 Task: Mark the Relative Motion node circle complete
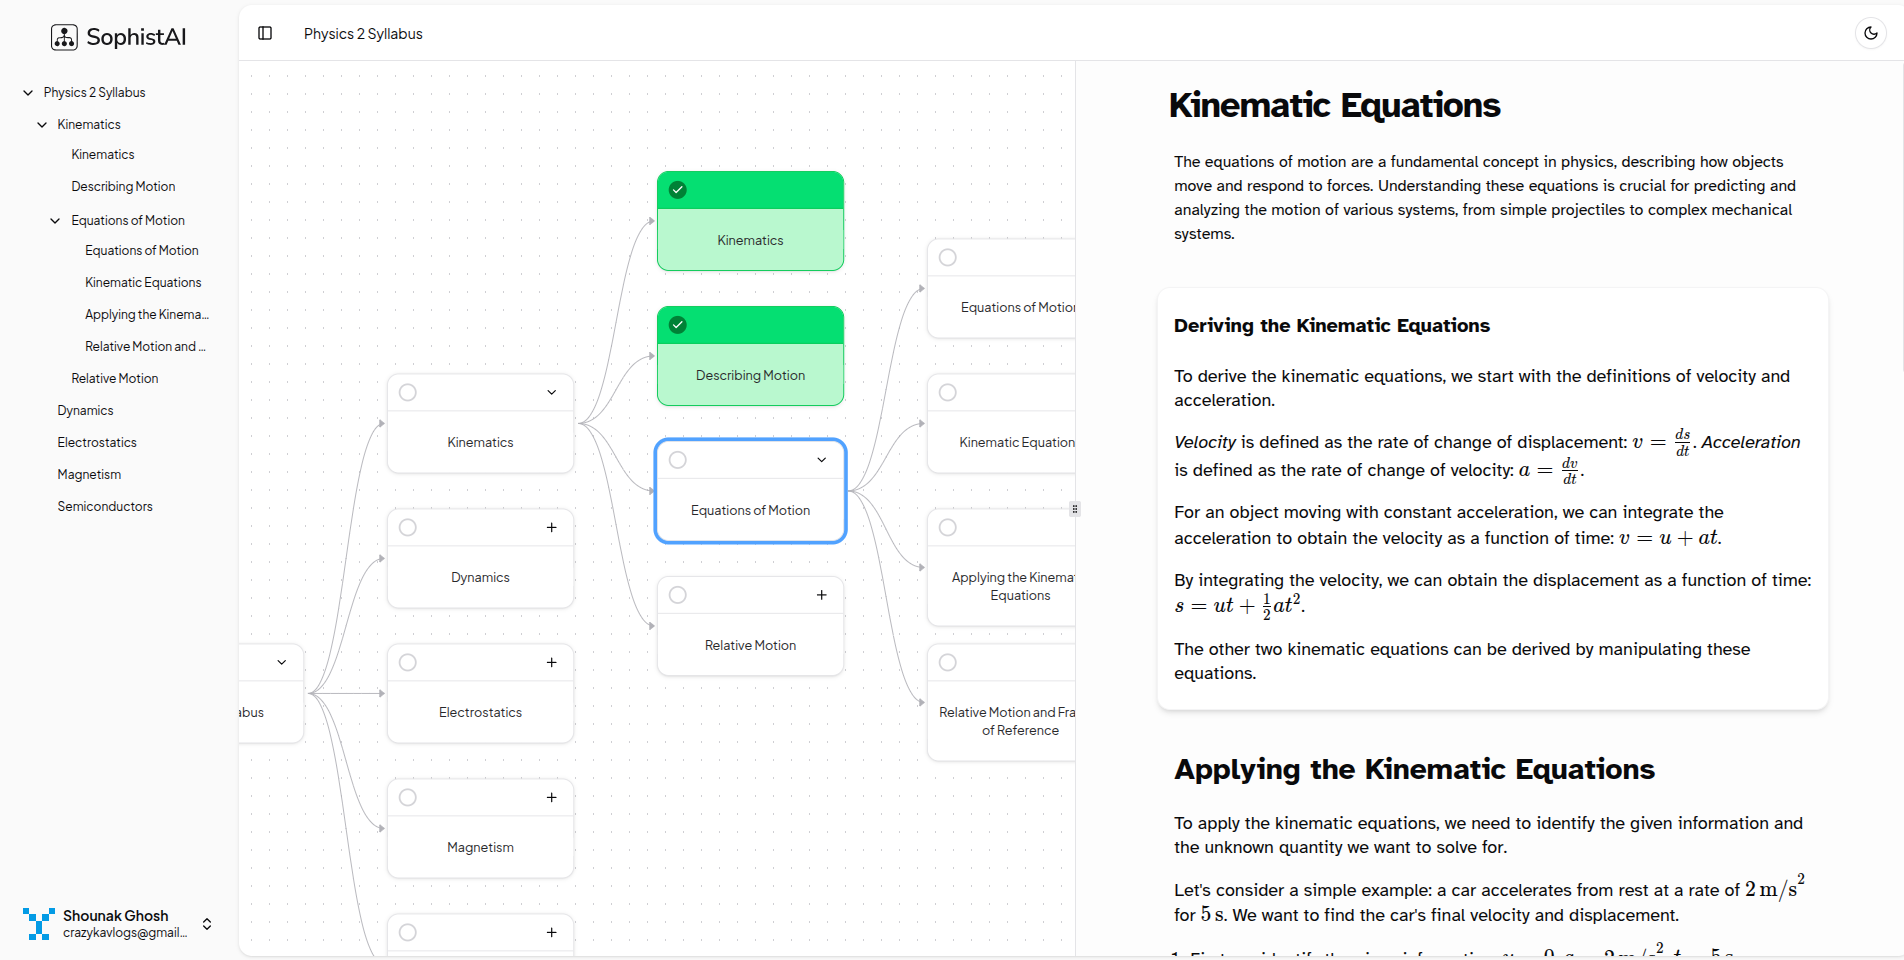[x=678, y=595]
